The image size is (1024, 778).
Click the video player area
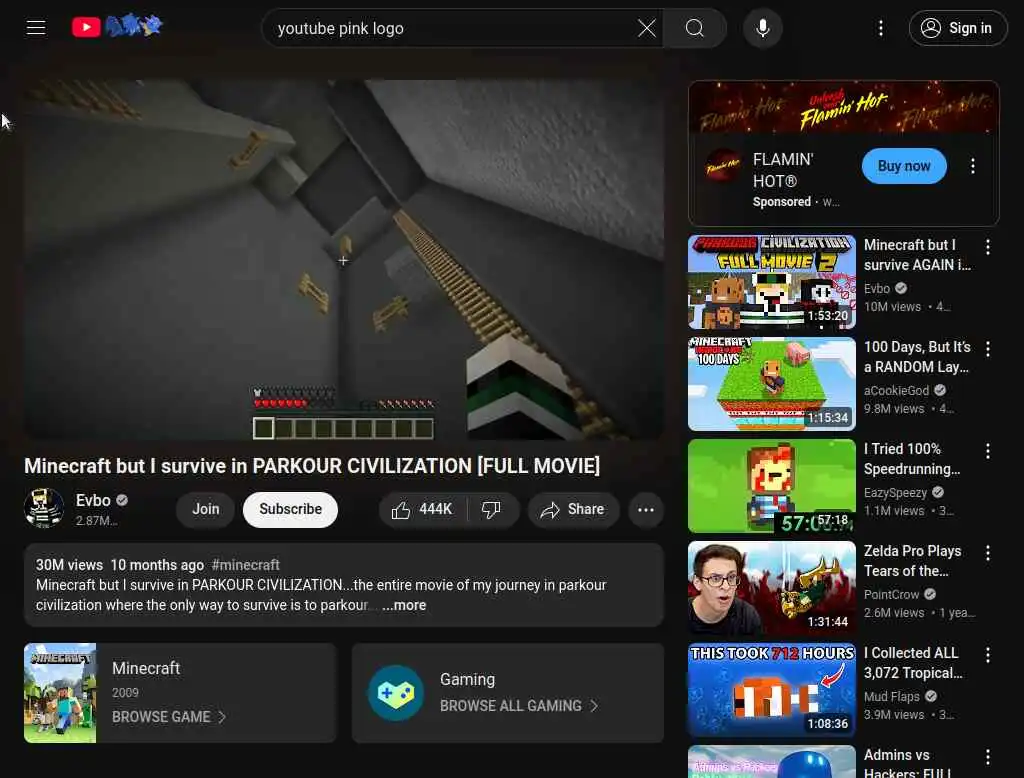344,259
